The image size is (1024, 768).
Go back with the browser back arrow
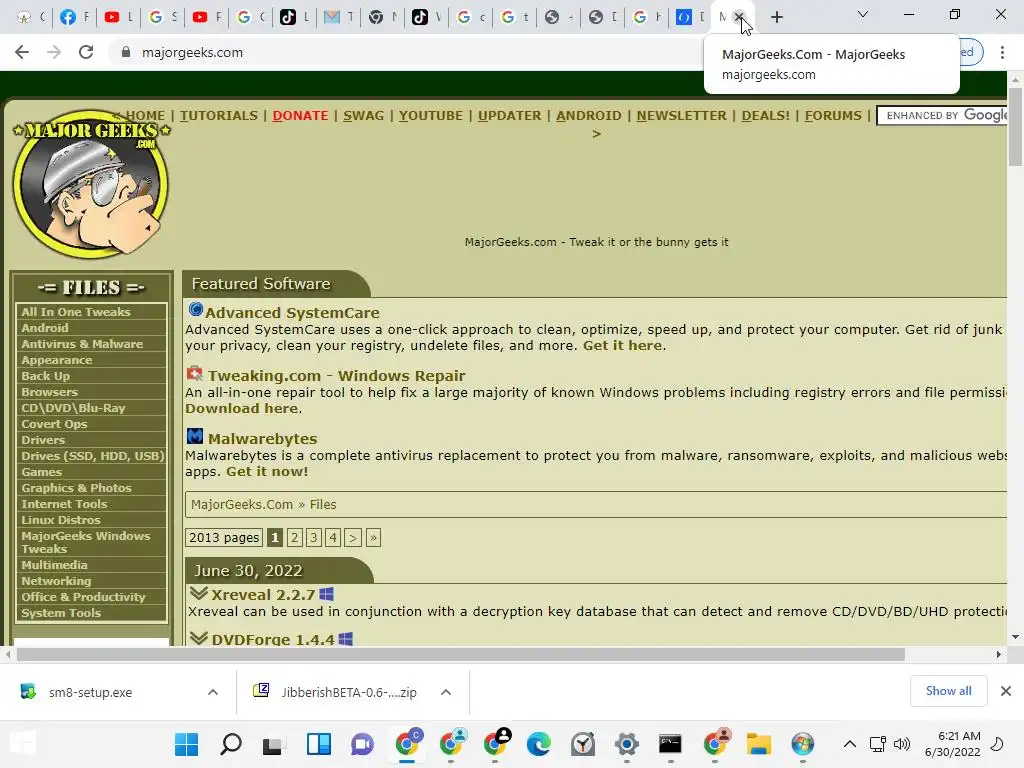point(22,52)
